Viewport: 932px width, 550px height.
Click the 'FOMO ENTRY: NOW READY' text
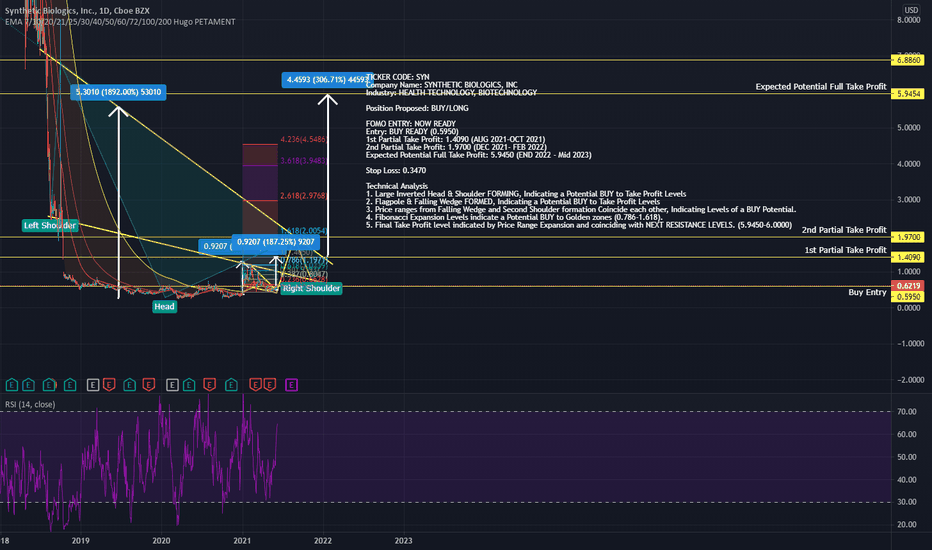tap(411, 124)
